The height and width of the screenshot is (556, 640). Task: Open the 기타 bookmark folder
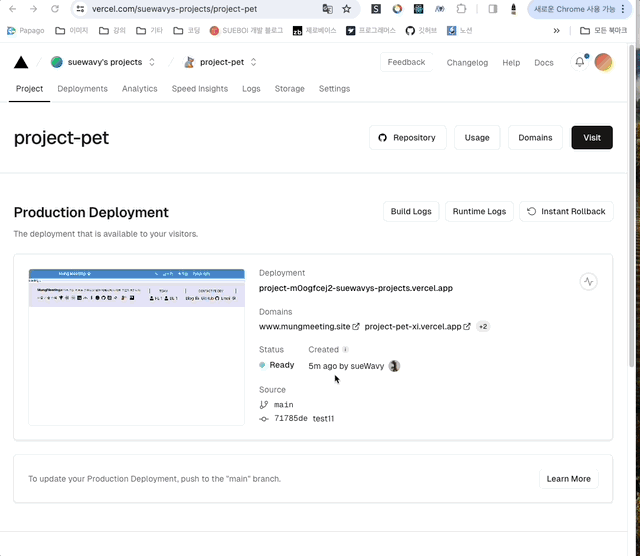(x=149, y=31)
